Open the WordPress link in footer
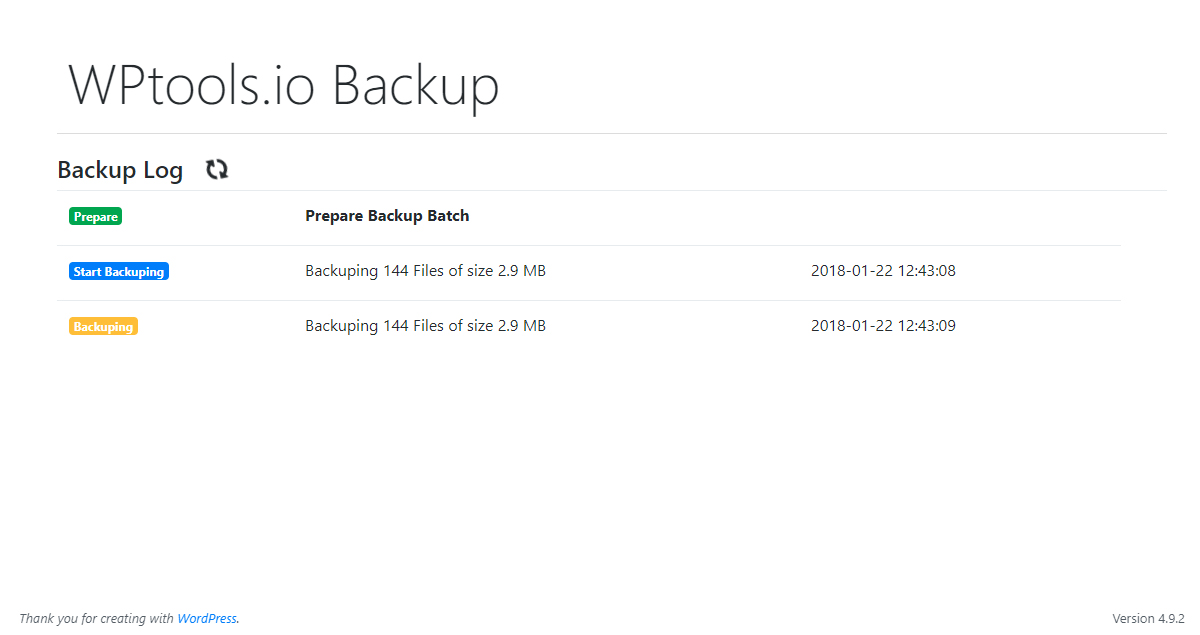 pyautogui.click(x=207, y=619)
